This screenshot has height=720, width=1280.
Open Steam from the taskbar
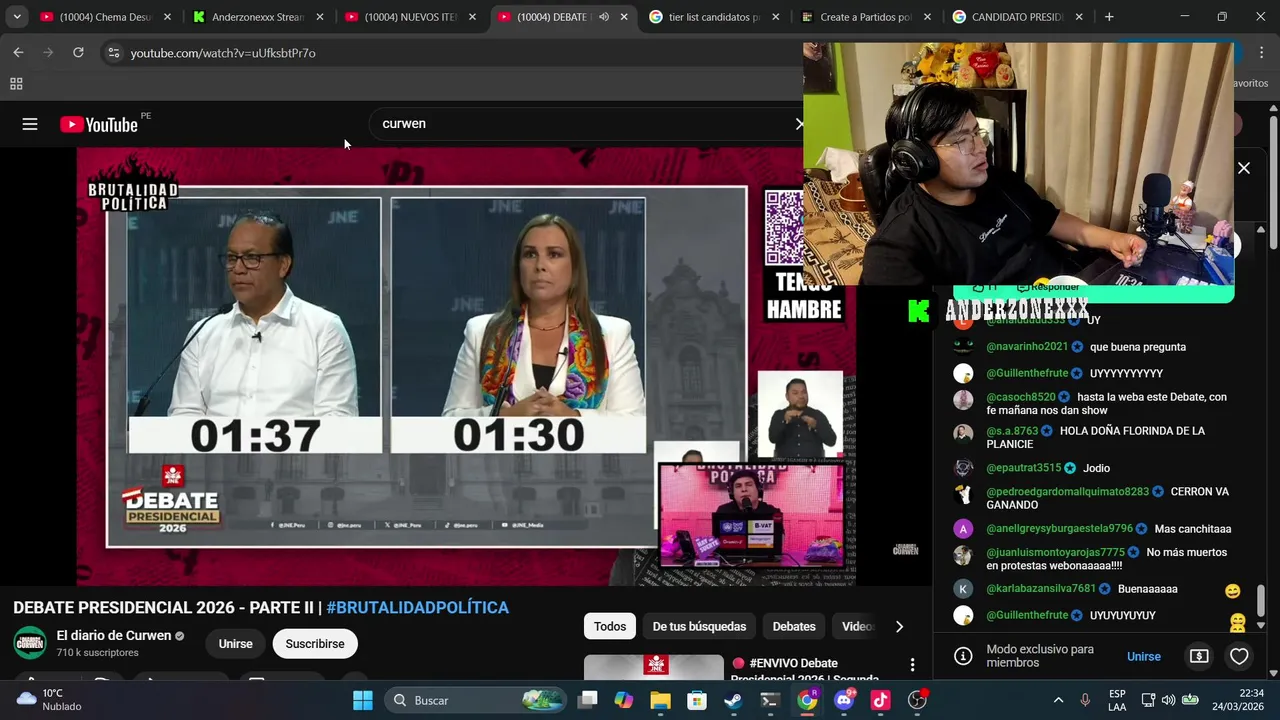(733, 700)
